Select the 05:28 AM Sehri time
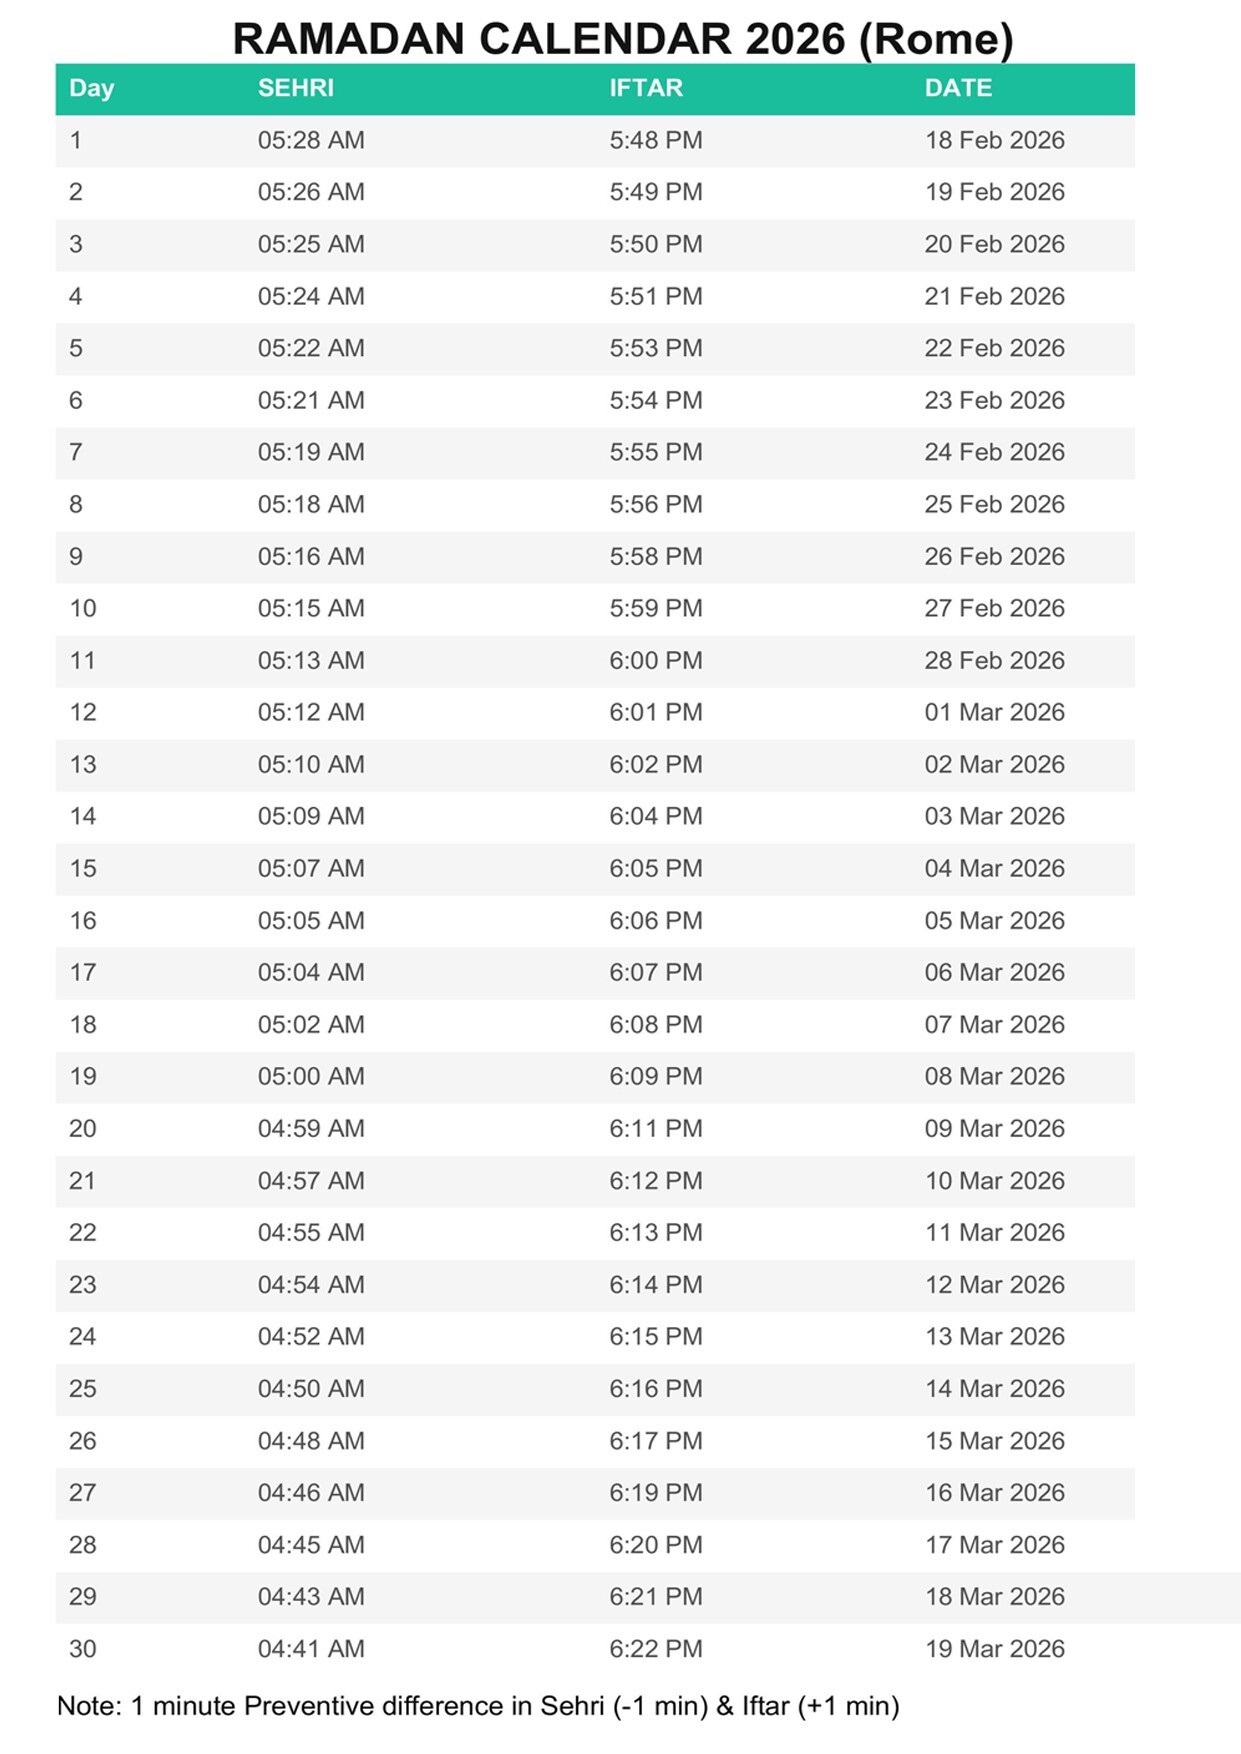This screenshot has height=1754, width=1241. pos(311,140)
